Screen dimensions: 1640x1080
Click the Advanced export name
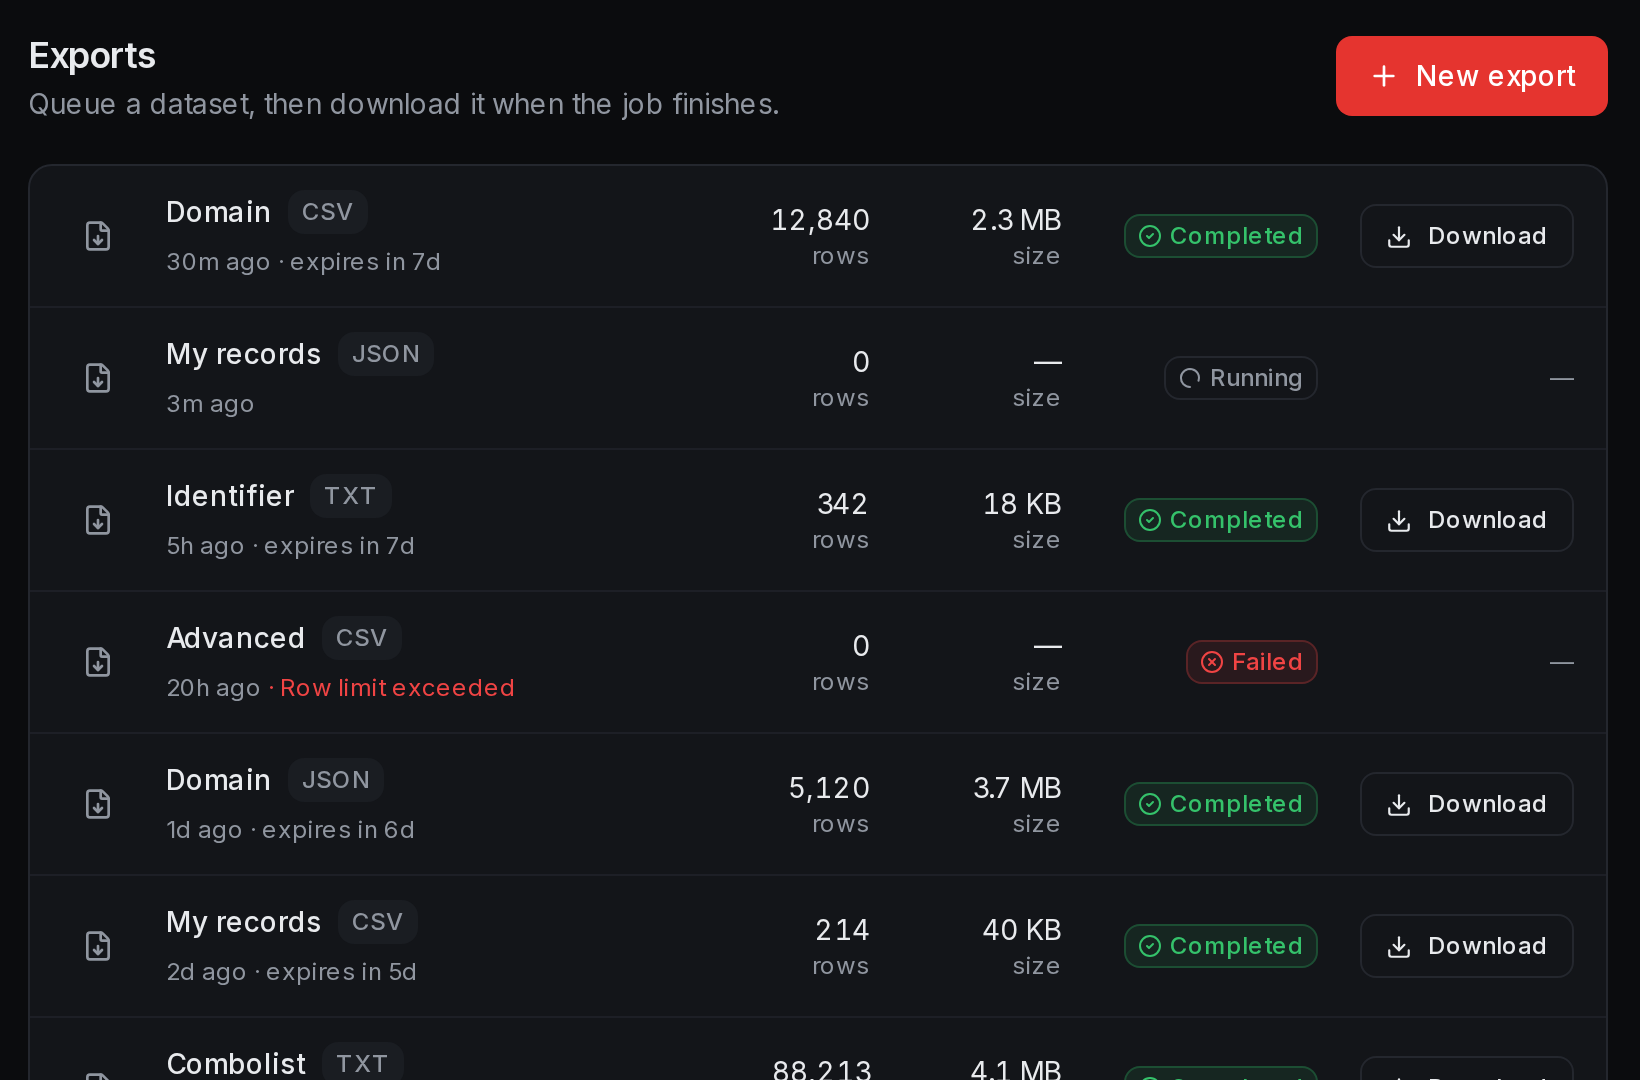point(235,638)
